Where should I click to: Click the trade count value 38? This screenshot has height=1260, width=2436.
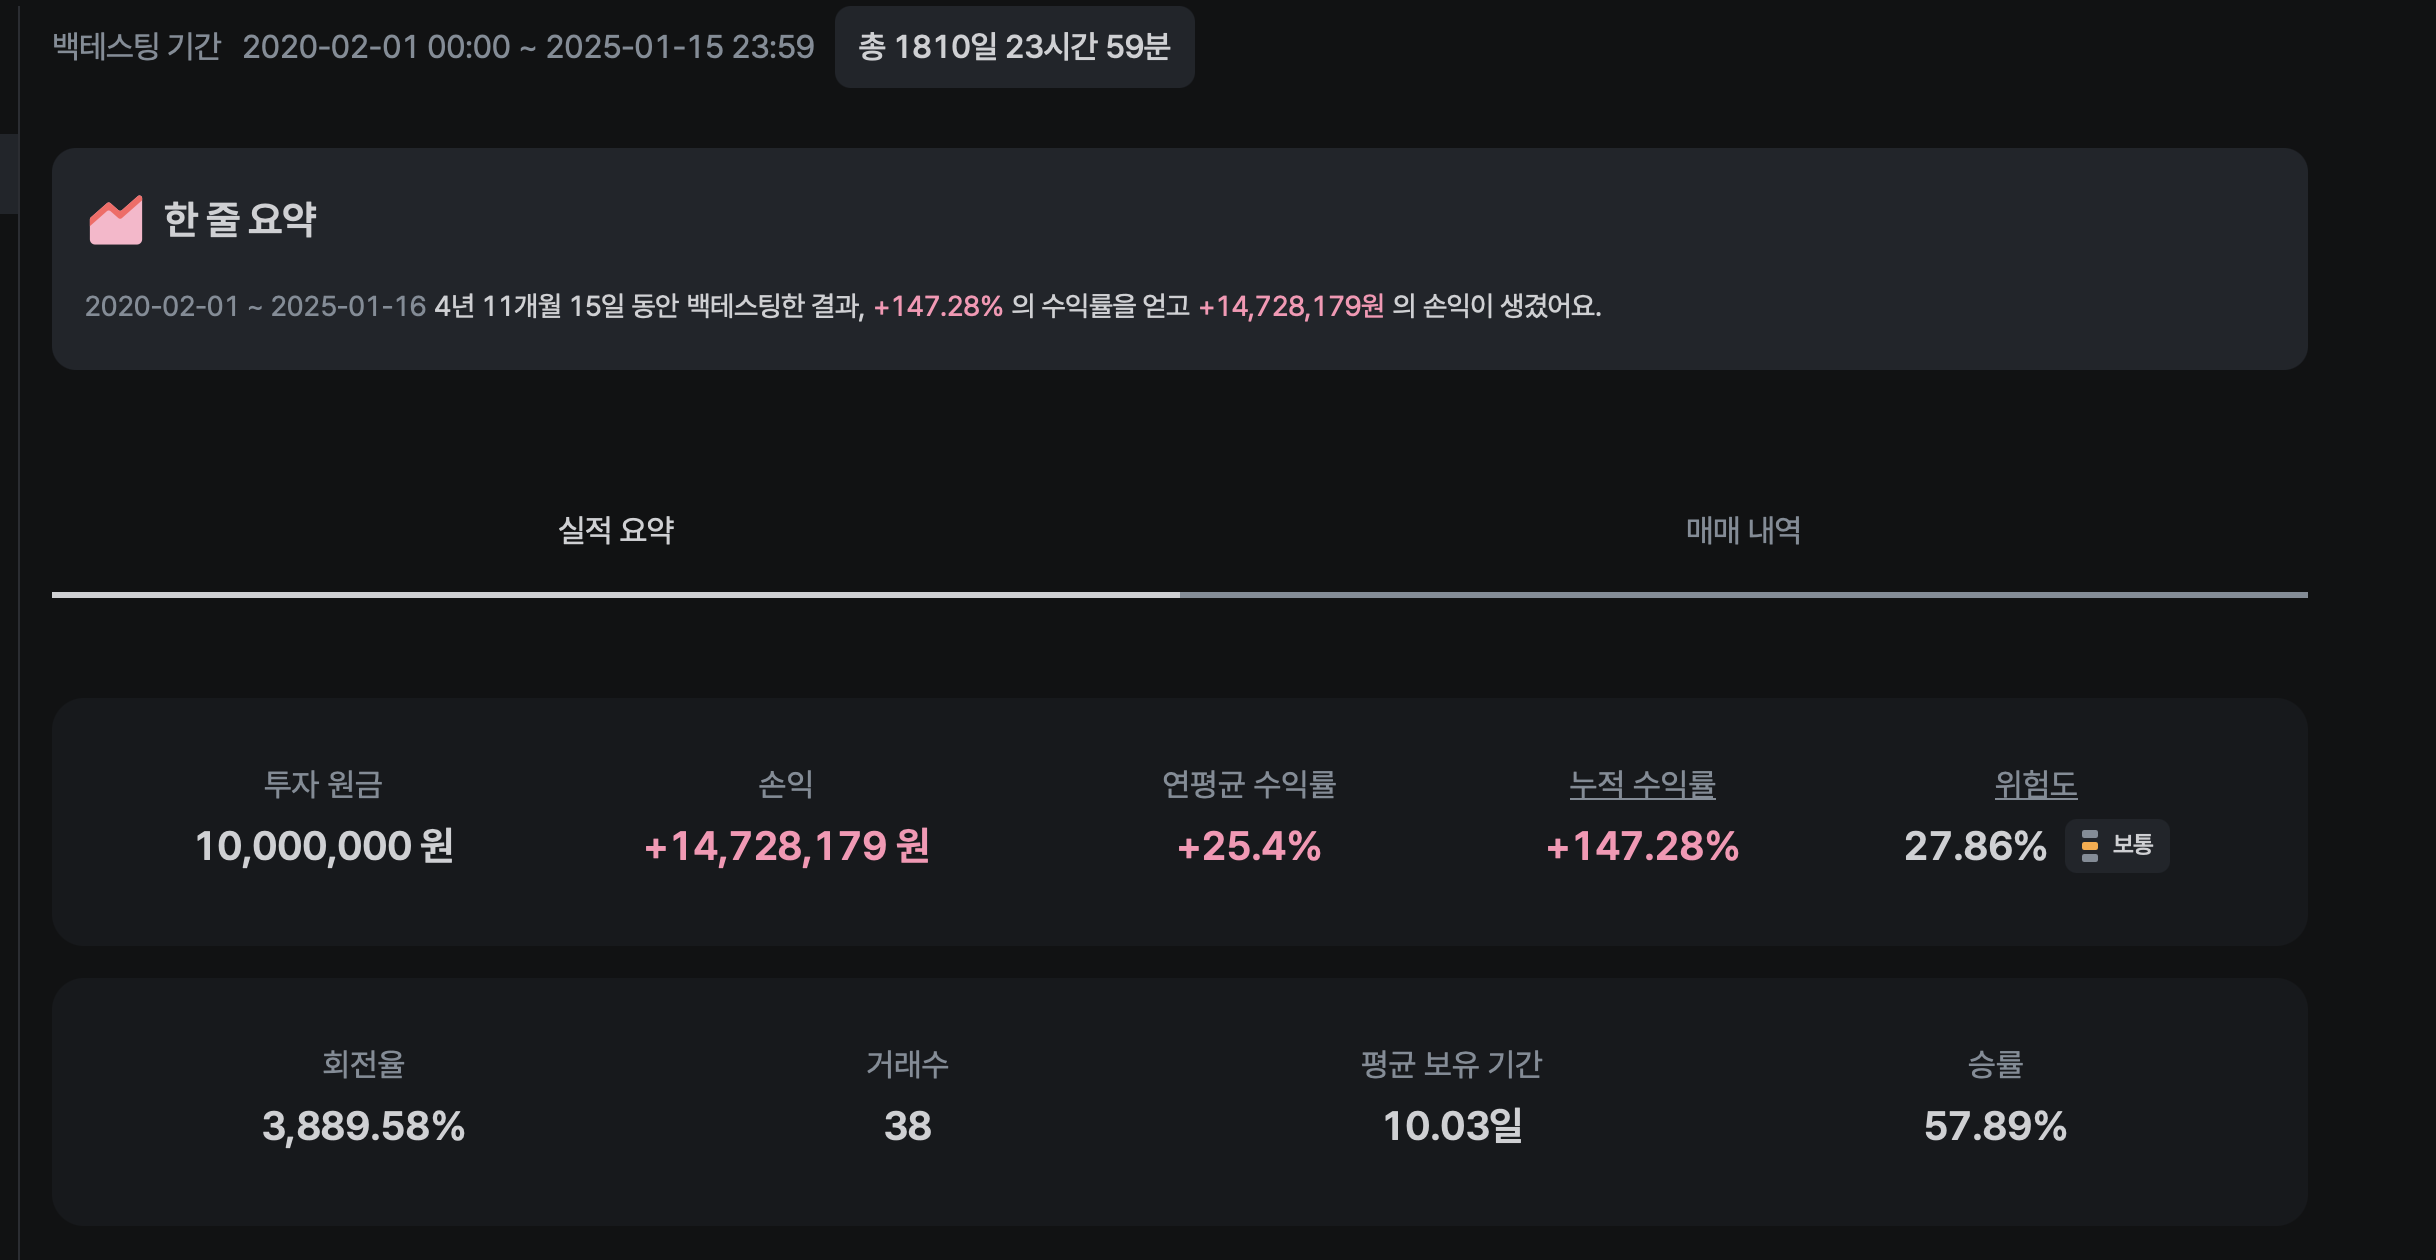tap(907, 1127)
